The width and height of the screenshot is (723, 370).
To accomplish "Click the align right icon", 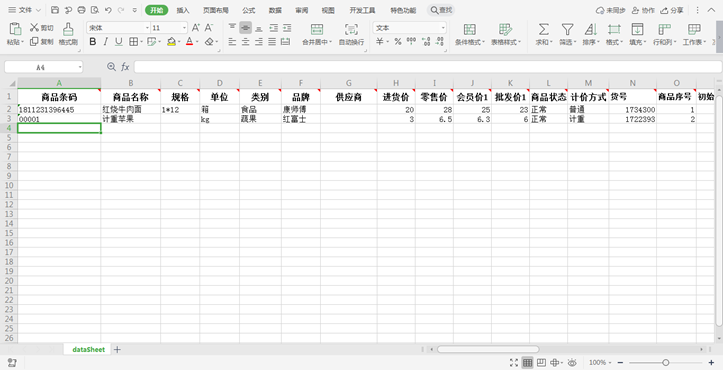I will coord(259,42).
